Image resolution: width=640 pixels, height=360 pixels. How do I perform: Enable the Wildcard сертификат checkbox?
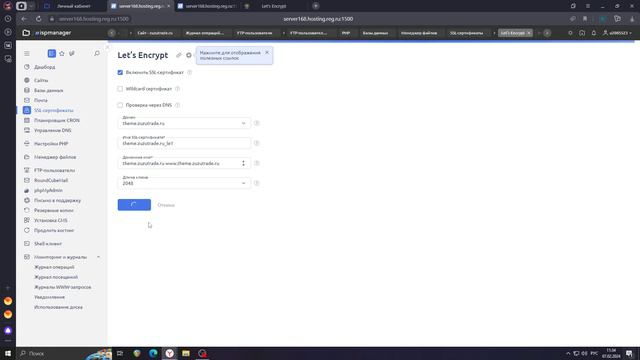point(120,89)
